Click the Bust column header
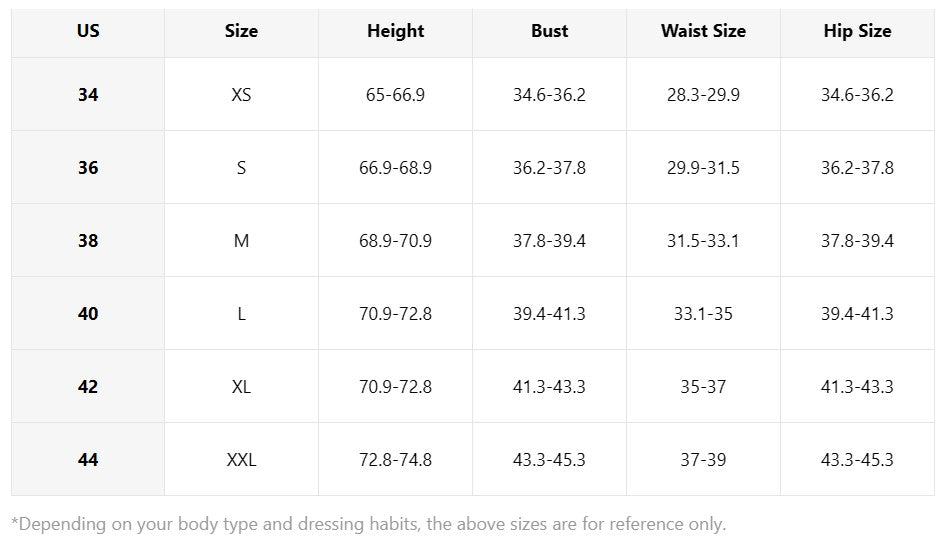The image size is (947, 540). [550, 31]
